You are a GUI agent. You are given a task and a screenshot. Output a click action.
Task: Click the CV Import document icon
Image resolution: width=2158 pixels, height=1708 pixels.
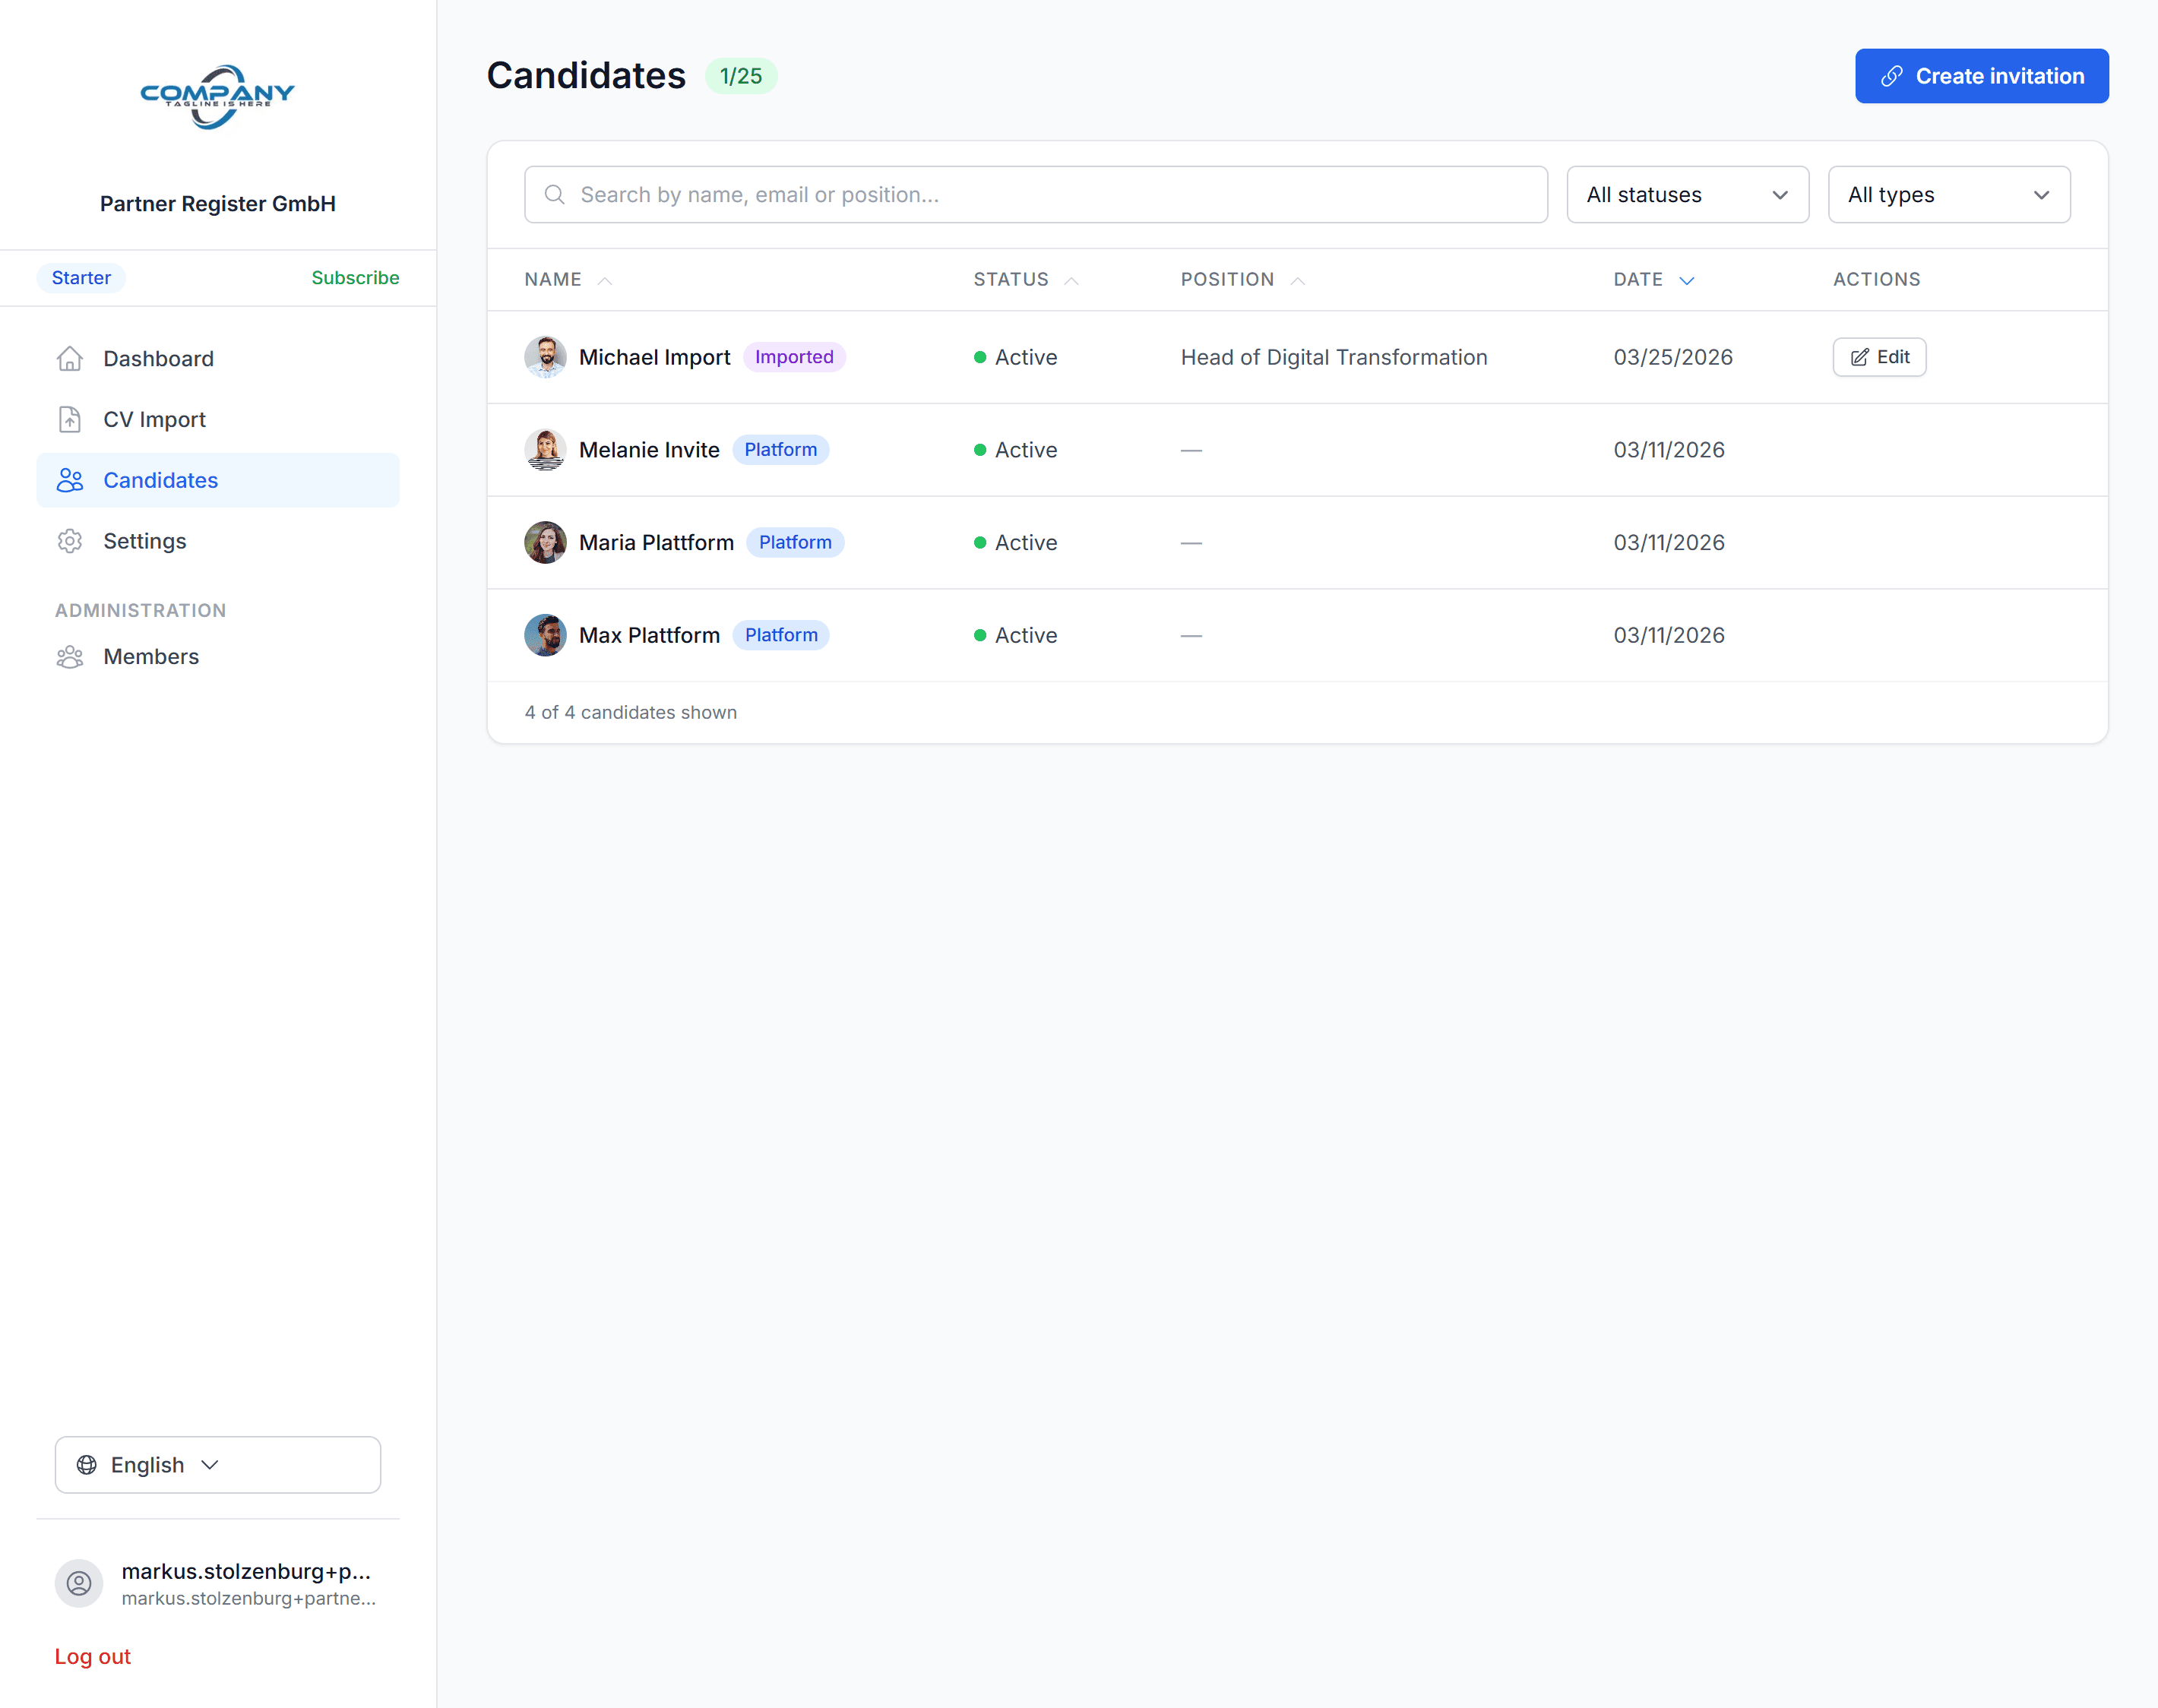click(70, 419)
